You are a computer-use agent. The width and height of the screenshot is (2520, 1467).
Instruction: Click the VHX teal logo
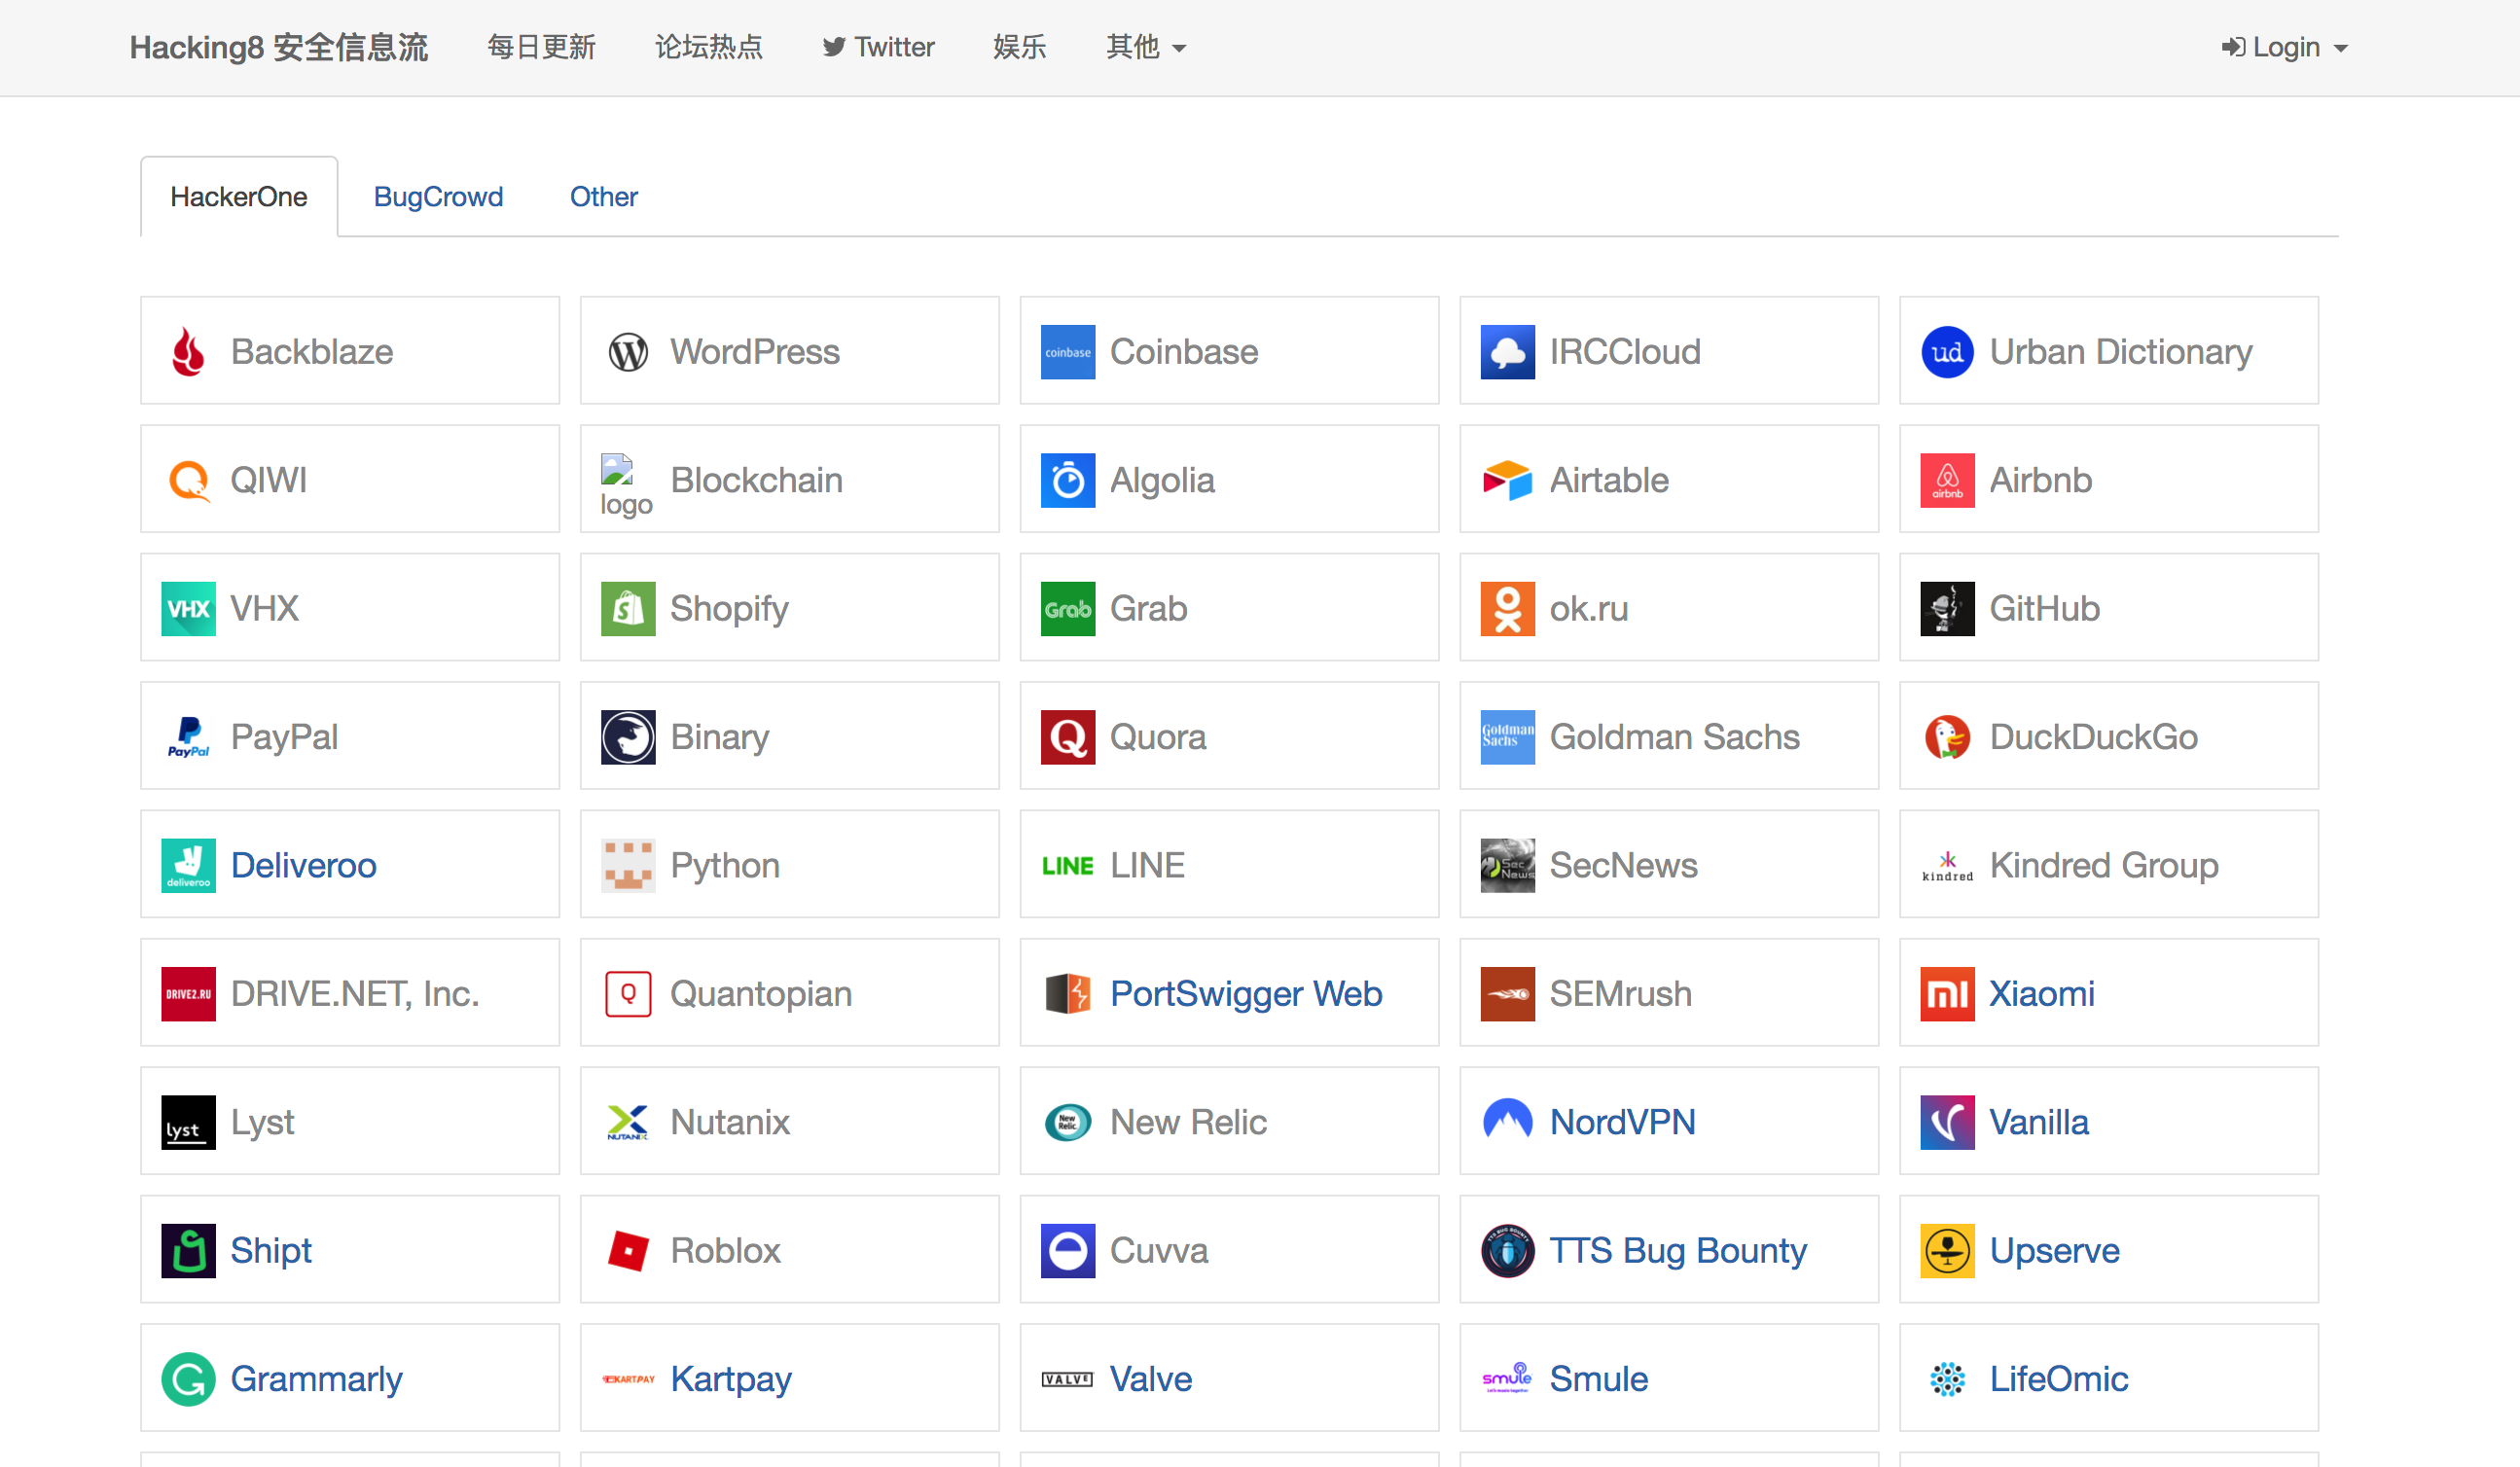point(188,609)
